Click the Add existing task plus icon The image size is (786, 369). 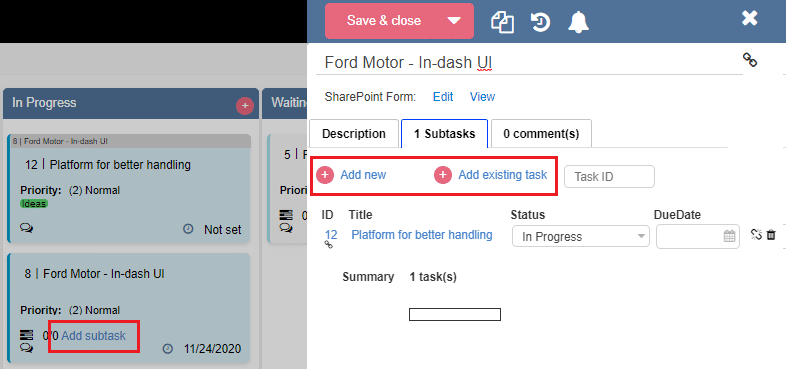pyautogui.click(x=443, y=175)
